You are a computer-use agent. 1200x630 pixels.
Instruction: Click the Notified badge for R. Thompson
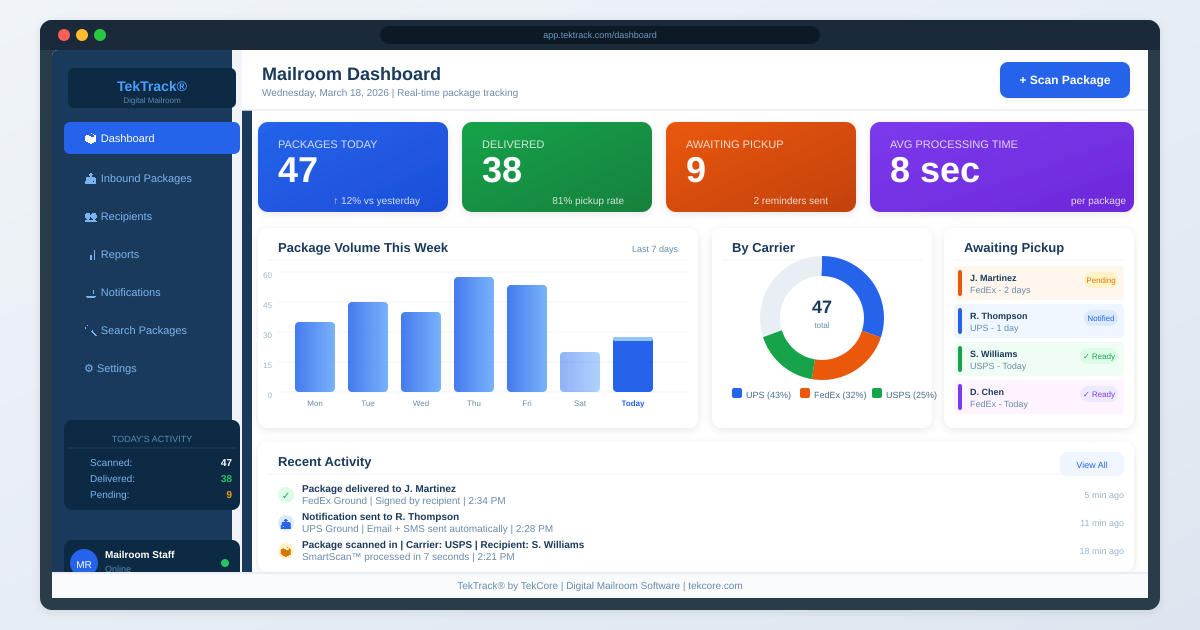pyautogui.click(x=1100, y=319)
